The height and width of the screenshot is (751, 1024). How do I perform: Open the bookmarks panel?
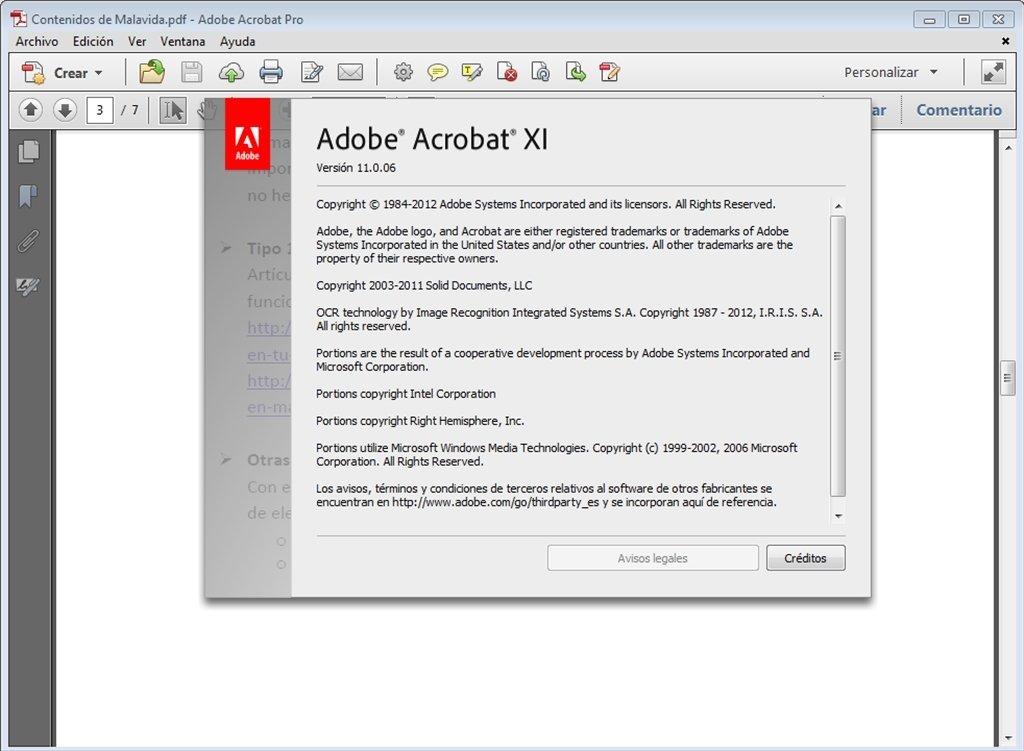click(x=28, y=196)
